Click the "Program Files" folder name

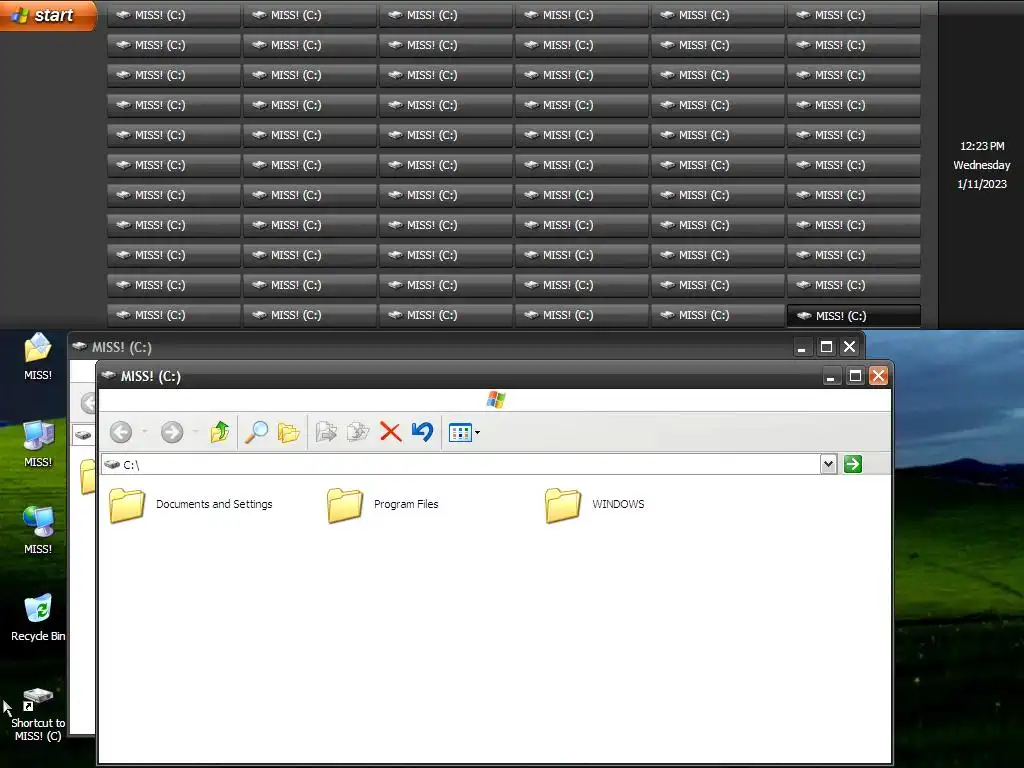tap(406, 504)
